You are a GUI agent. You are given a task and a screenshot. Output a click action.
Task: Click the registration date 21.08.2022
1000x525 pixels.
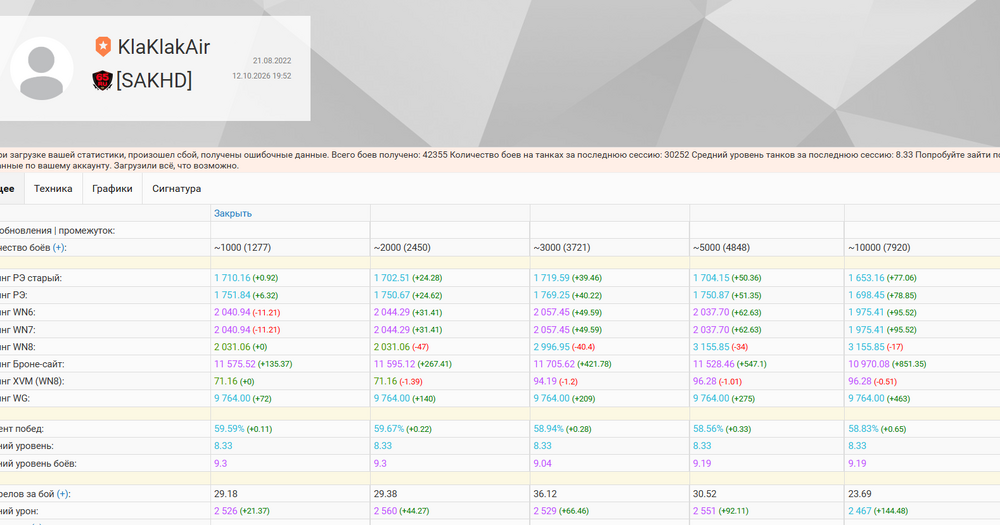[x=272, y=61]
